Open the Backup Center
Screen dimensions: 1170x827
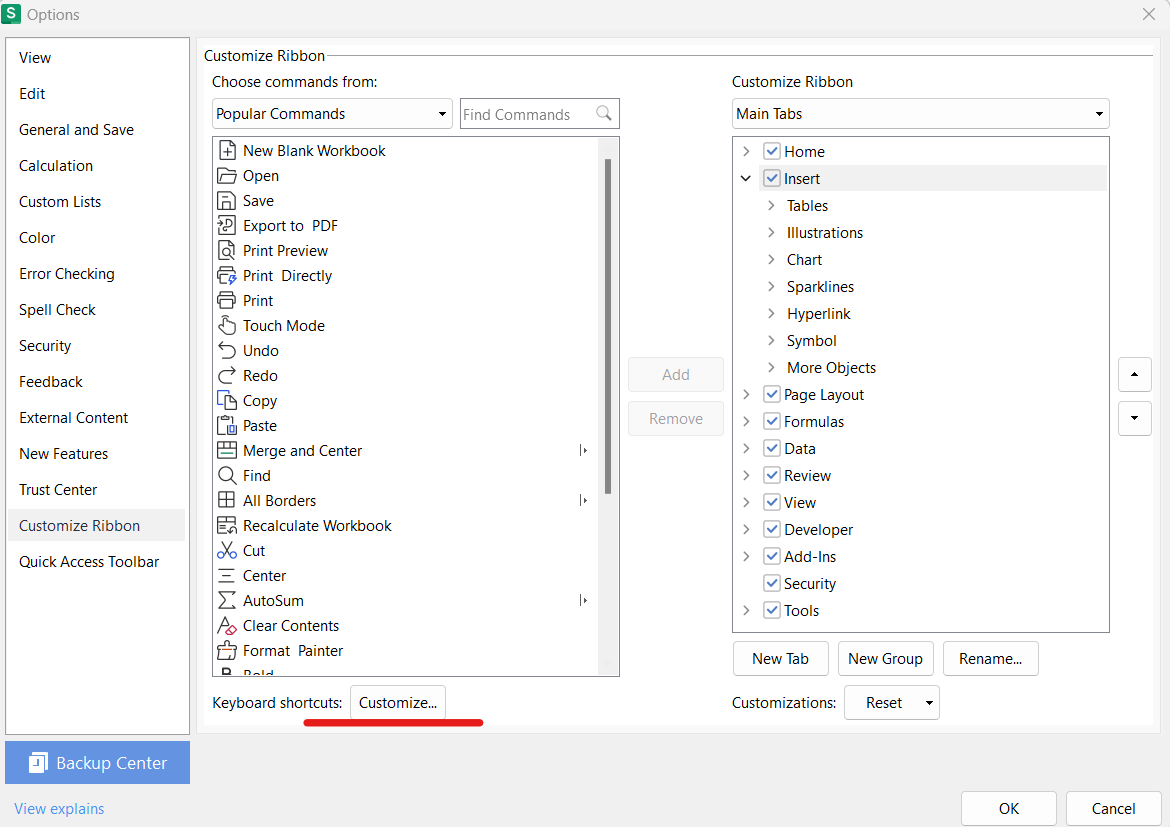[x=97, y=762]
